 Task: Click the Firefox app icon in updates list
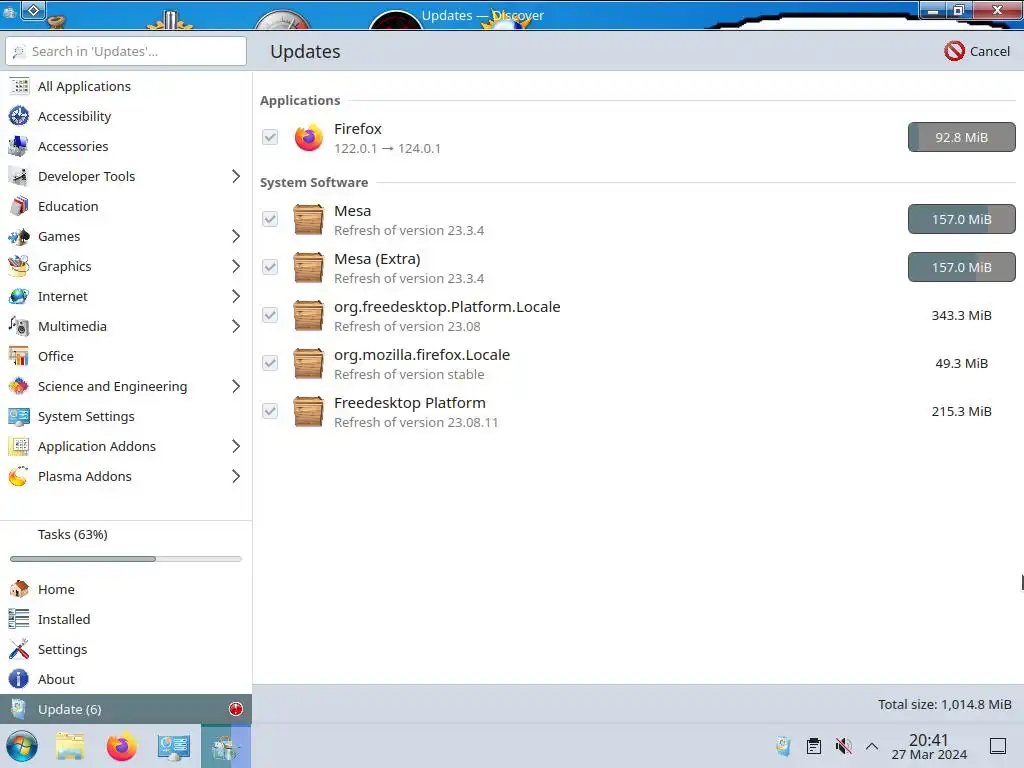pyautogui.click(x=308, y=138)
